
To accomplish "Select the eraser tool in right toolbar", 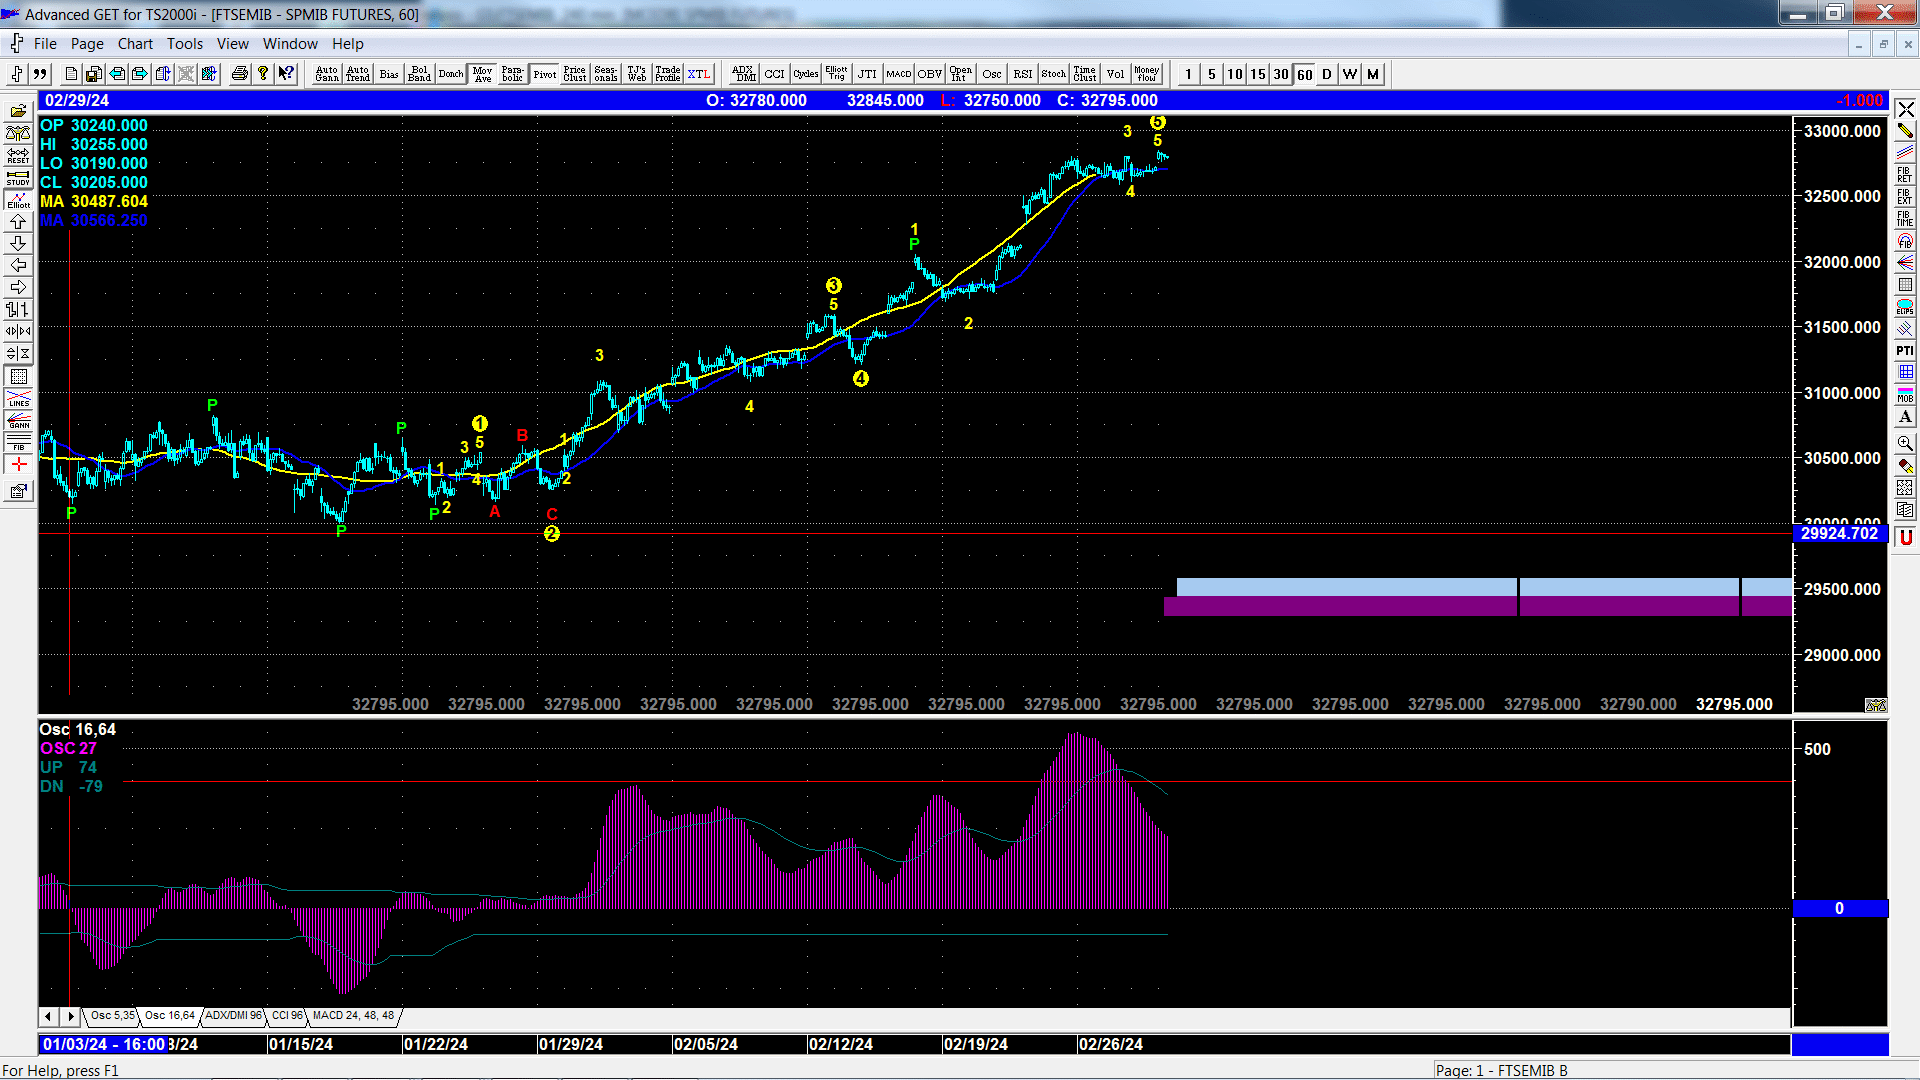I will point(1905,465).
